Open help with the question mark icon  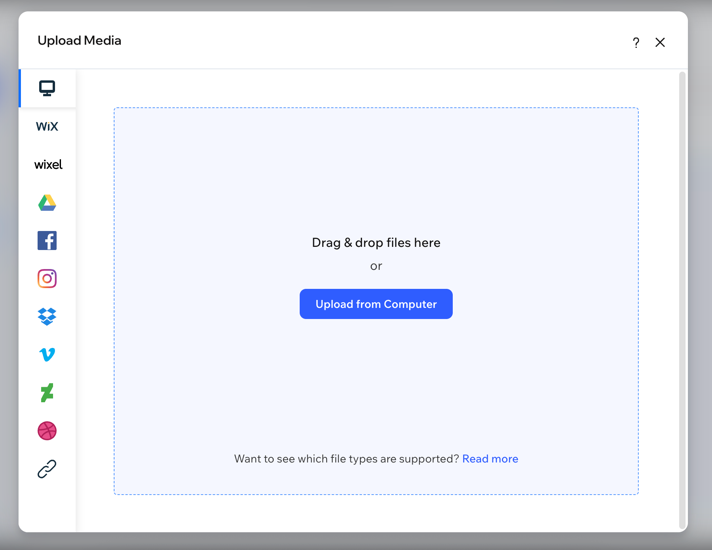point(636,42)
